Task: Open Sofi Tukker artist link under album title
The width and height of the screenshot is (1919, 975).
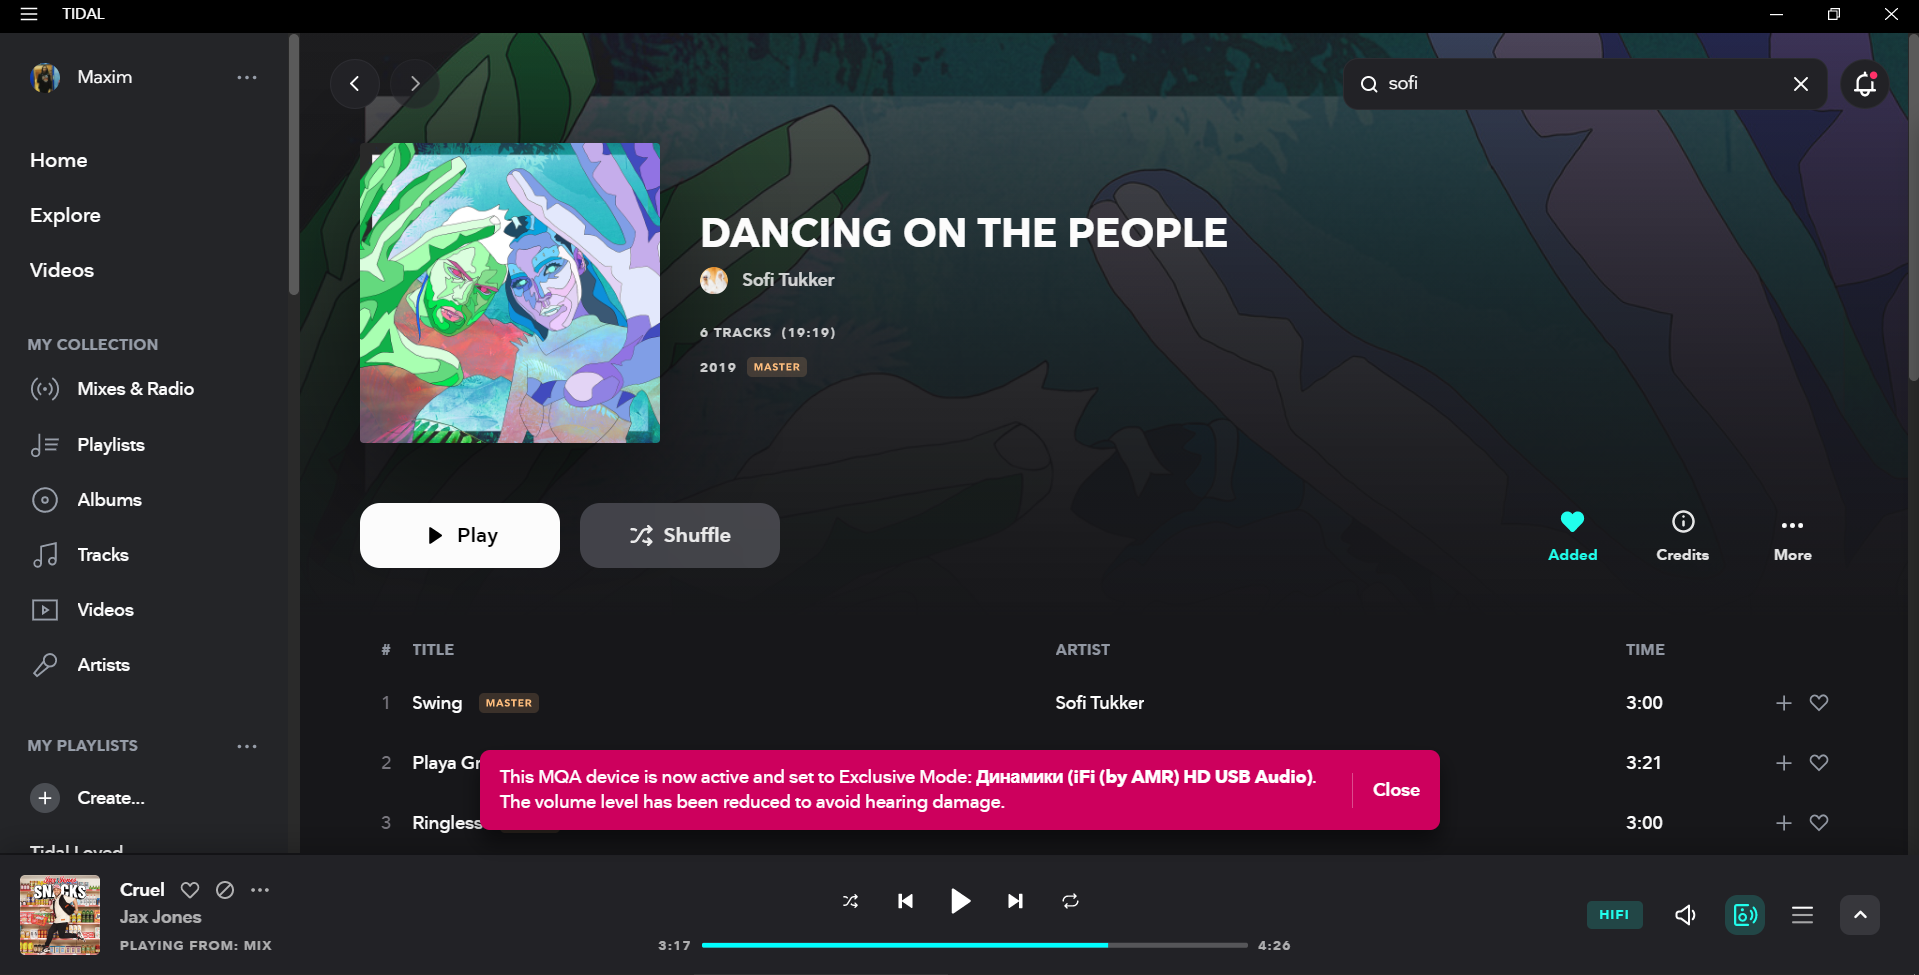Action: (787, 280)
